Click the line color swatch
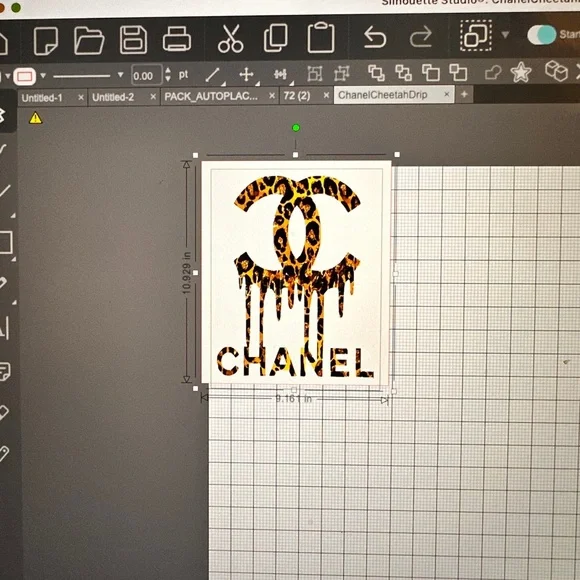This screenshot has width=580, height=580. 25,77
